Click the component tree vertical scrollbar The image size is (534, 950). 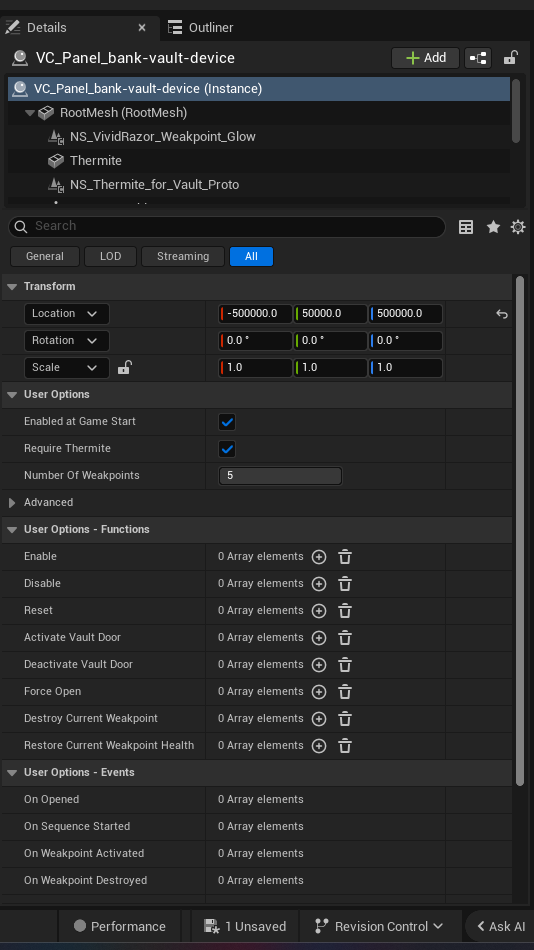(x=516, y=111)
